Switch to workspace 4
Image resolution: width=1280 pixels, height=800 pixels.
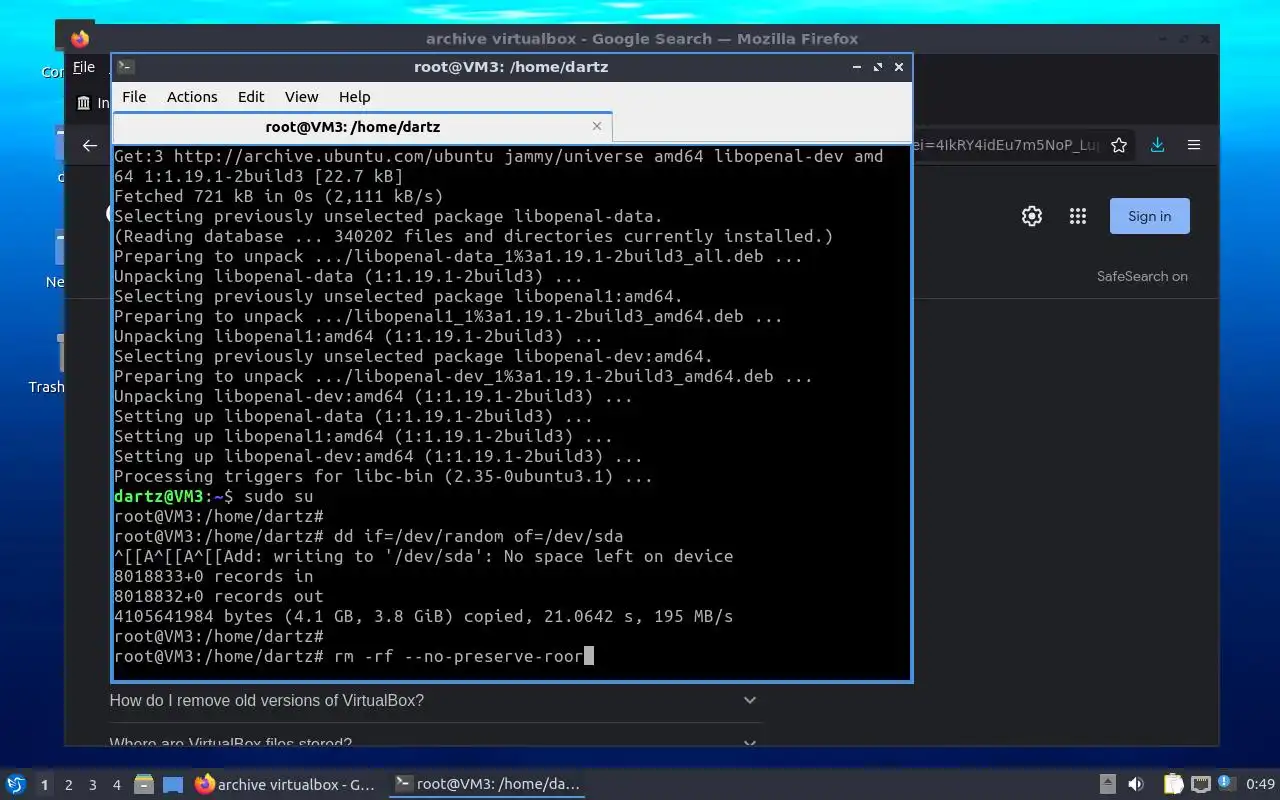117,785
